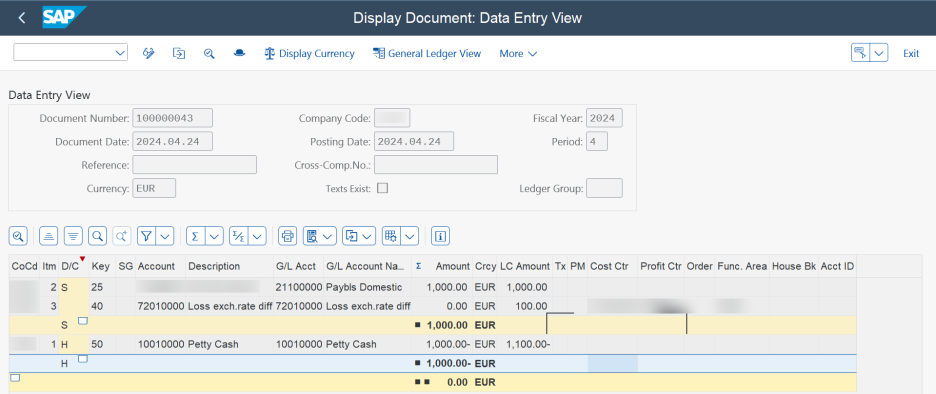Click the Document Date field
Image resolution: width=936 pixels, height=394 pixels.
pyautogui.click(x=172, y=141)
